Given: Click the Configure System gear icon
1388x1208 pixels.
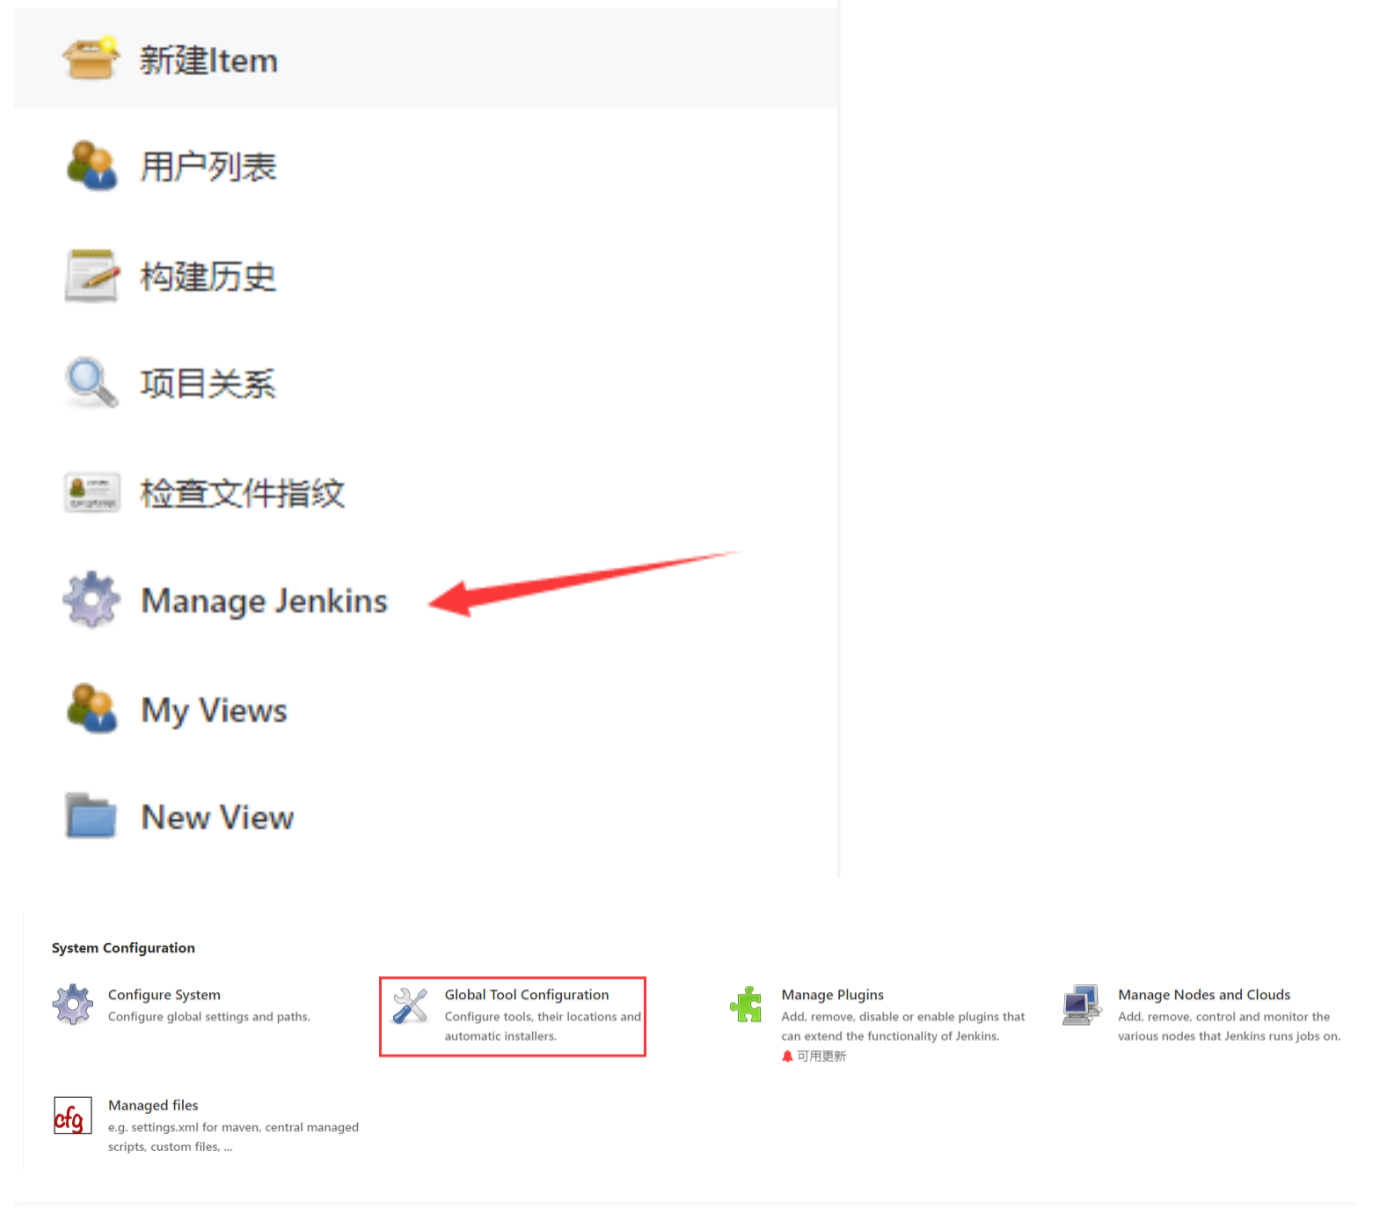Looking at the screenshot, I should [73, 1004].
